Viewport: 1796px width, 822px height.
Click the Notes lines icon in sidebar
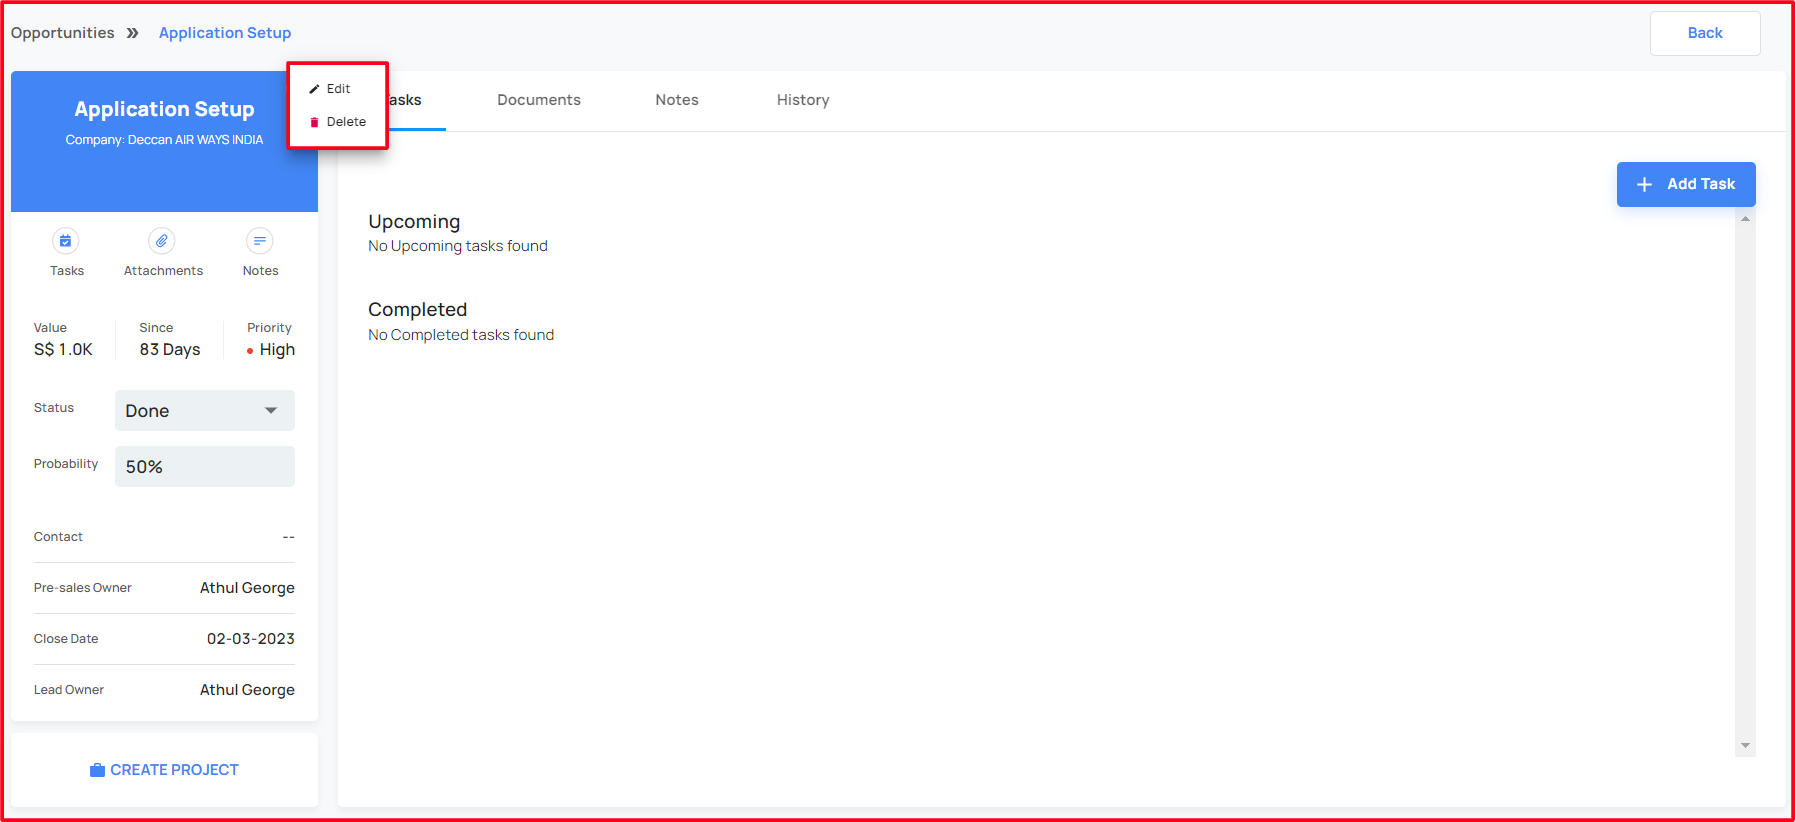click(260, 241)
